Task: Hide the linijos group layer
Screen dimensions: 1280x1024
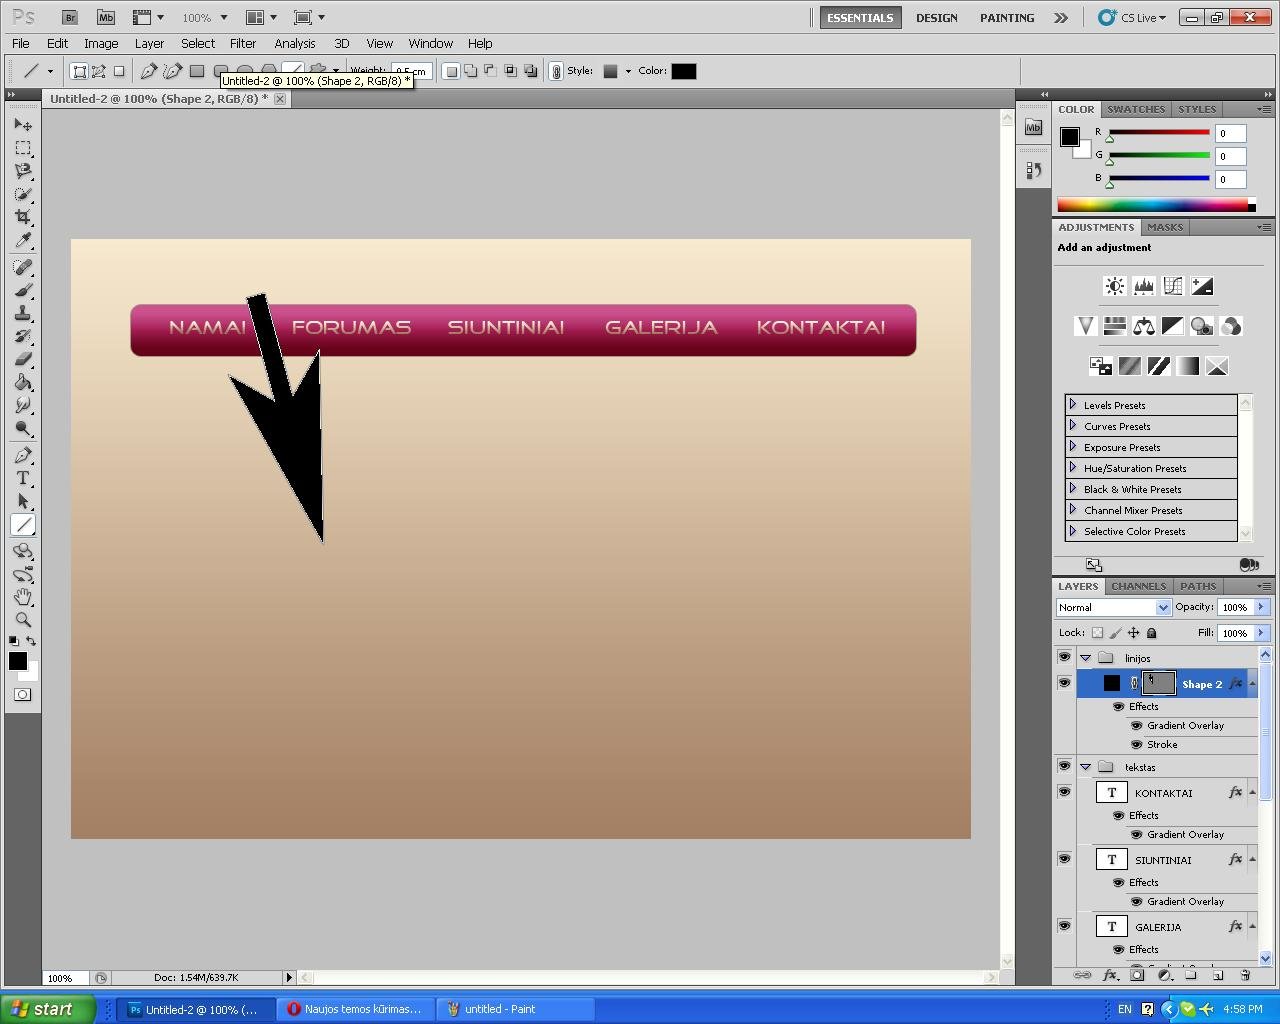Action: coord(1064,657)
